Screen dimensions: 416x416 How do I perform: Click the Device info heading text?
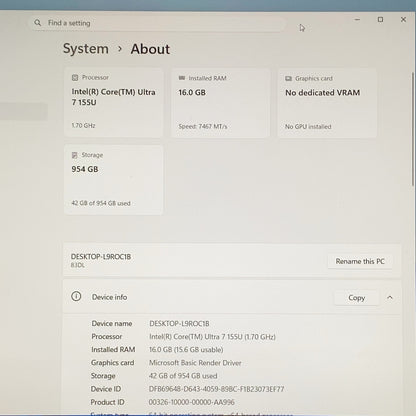click(x=109, y=297)
